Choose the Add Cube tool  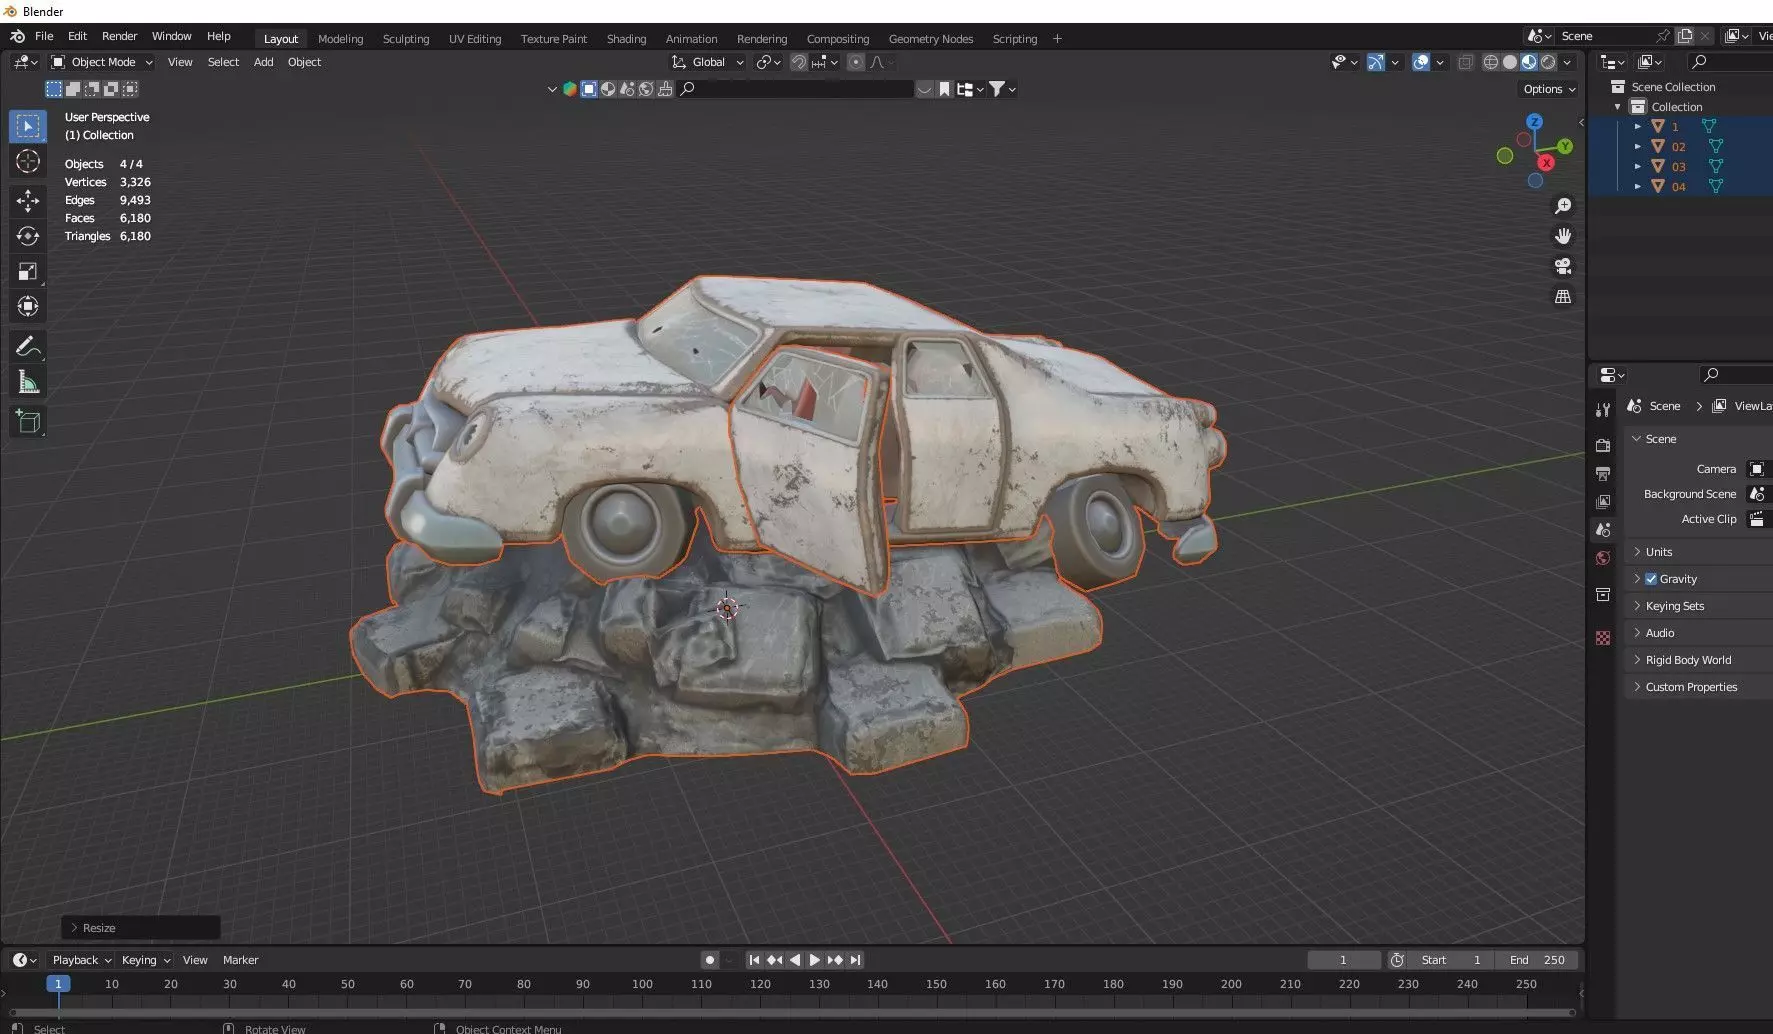[28, 422]
